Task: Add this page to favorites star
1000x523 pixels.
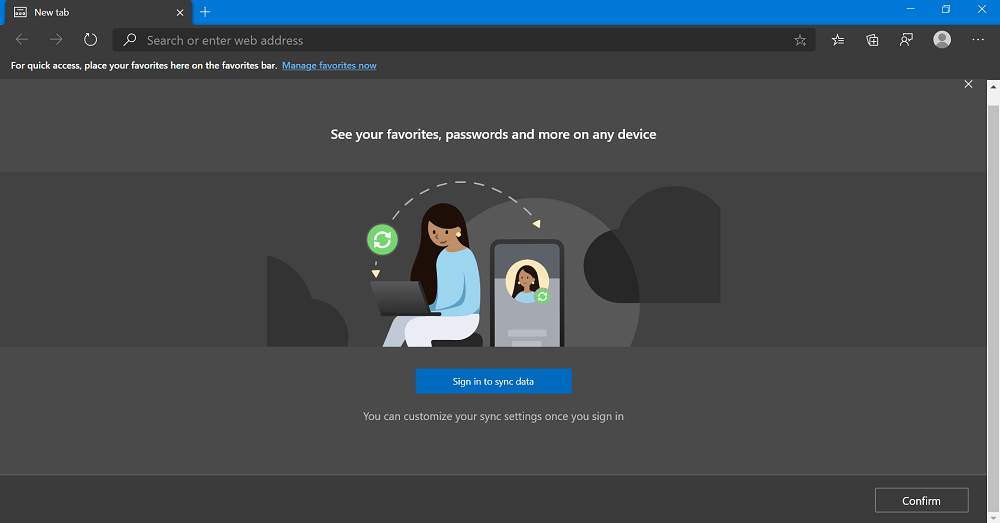Action: 800,40
